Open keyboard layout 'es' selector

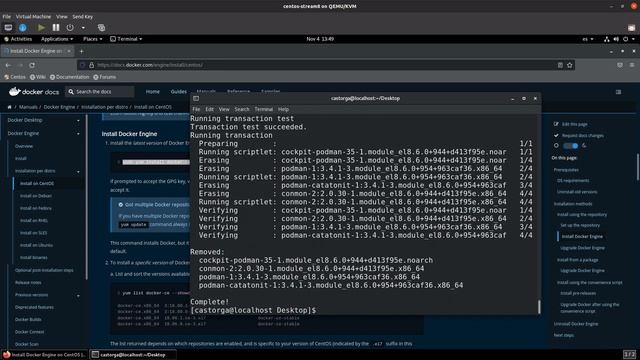pos(588,39)
